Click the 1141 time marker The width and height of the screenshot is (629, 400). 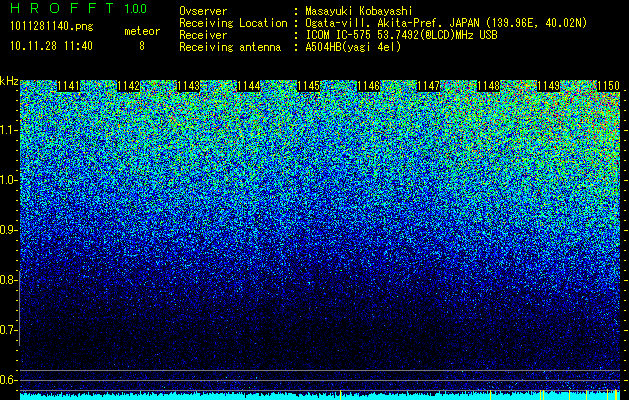[x=69, y=86]
